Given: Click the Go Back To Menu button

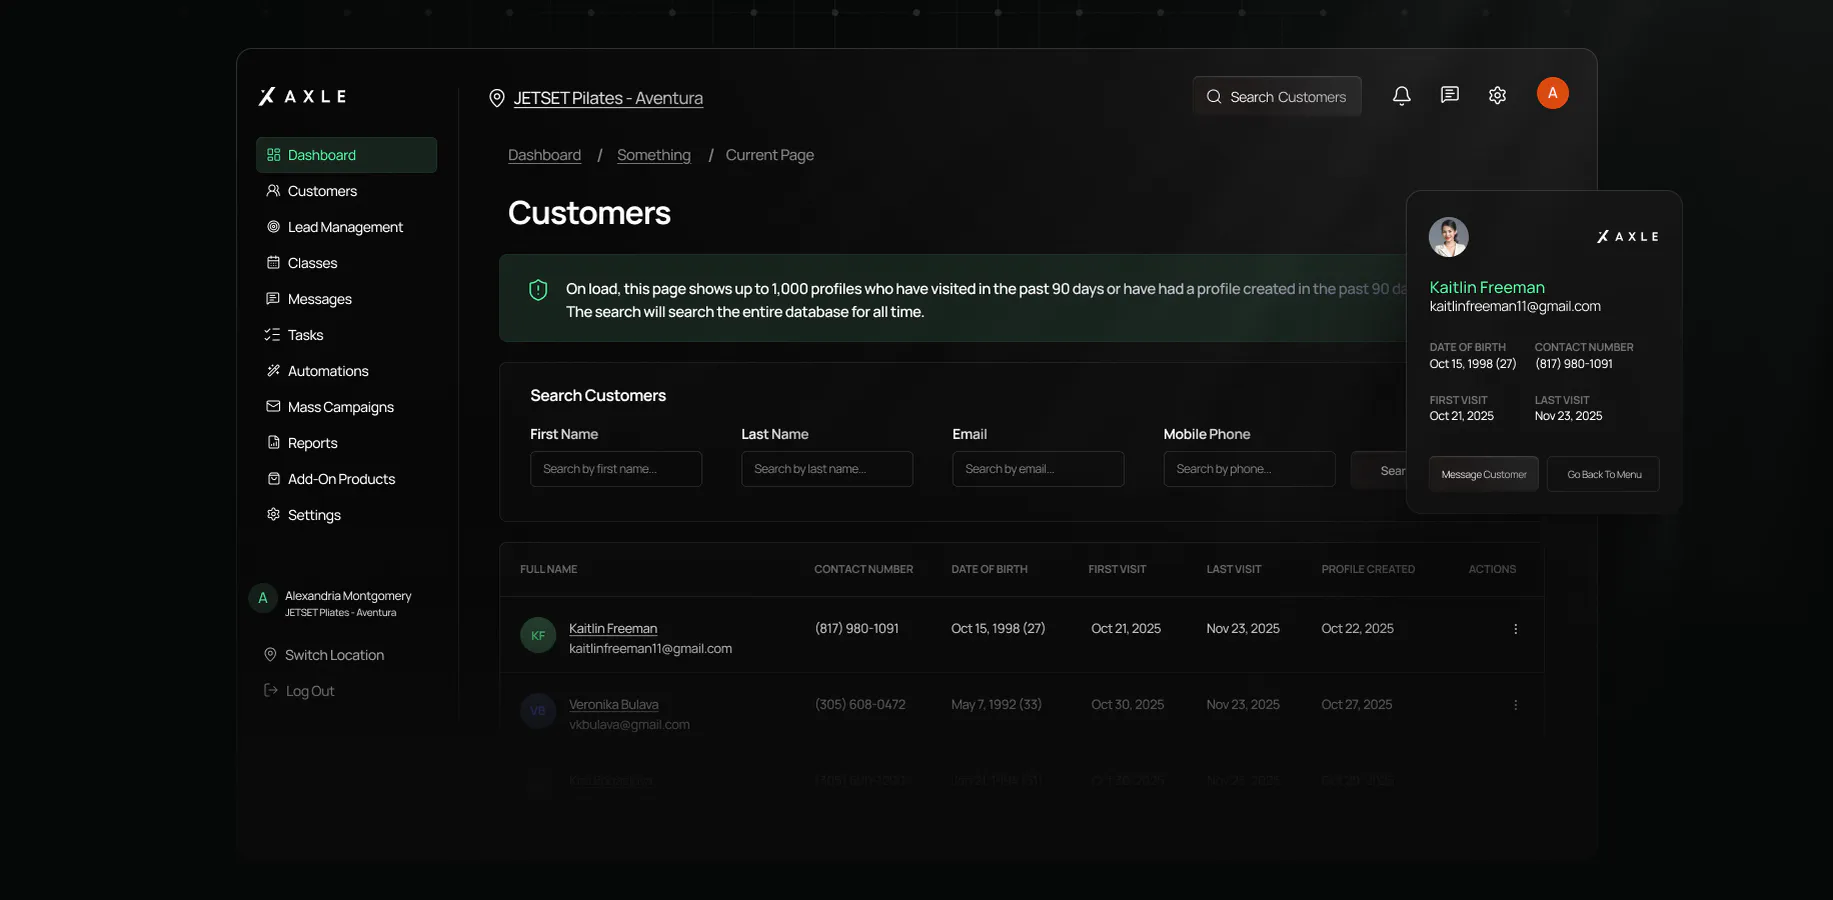Looking at the screenshot, I should [1604, 474].
